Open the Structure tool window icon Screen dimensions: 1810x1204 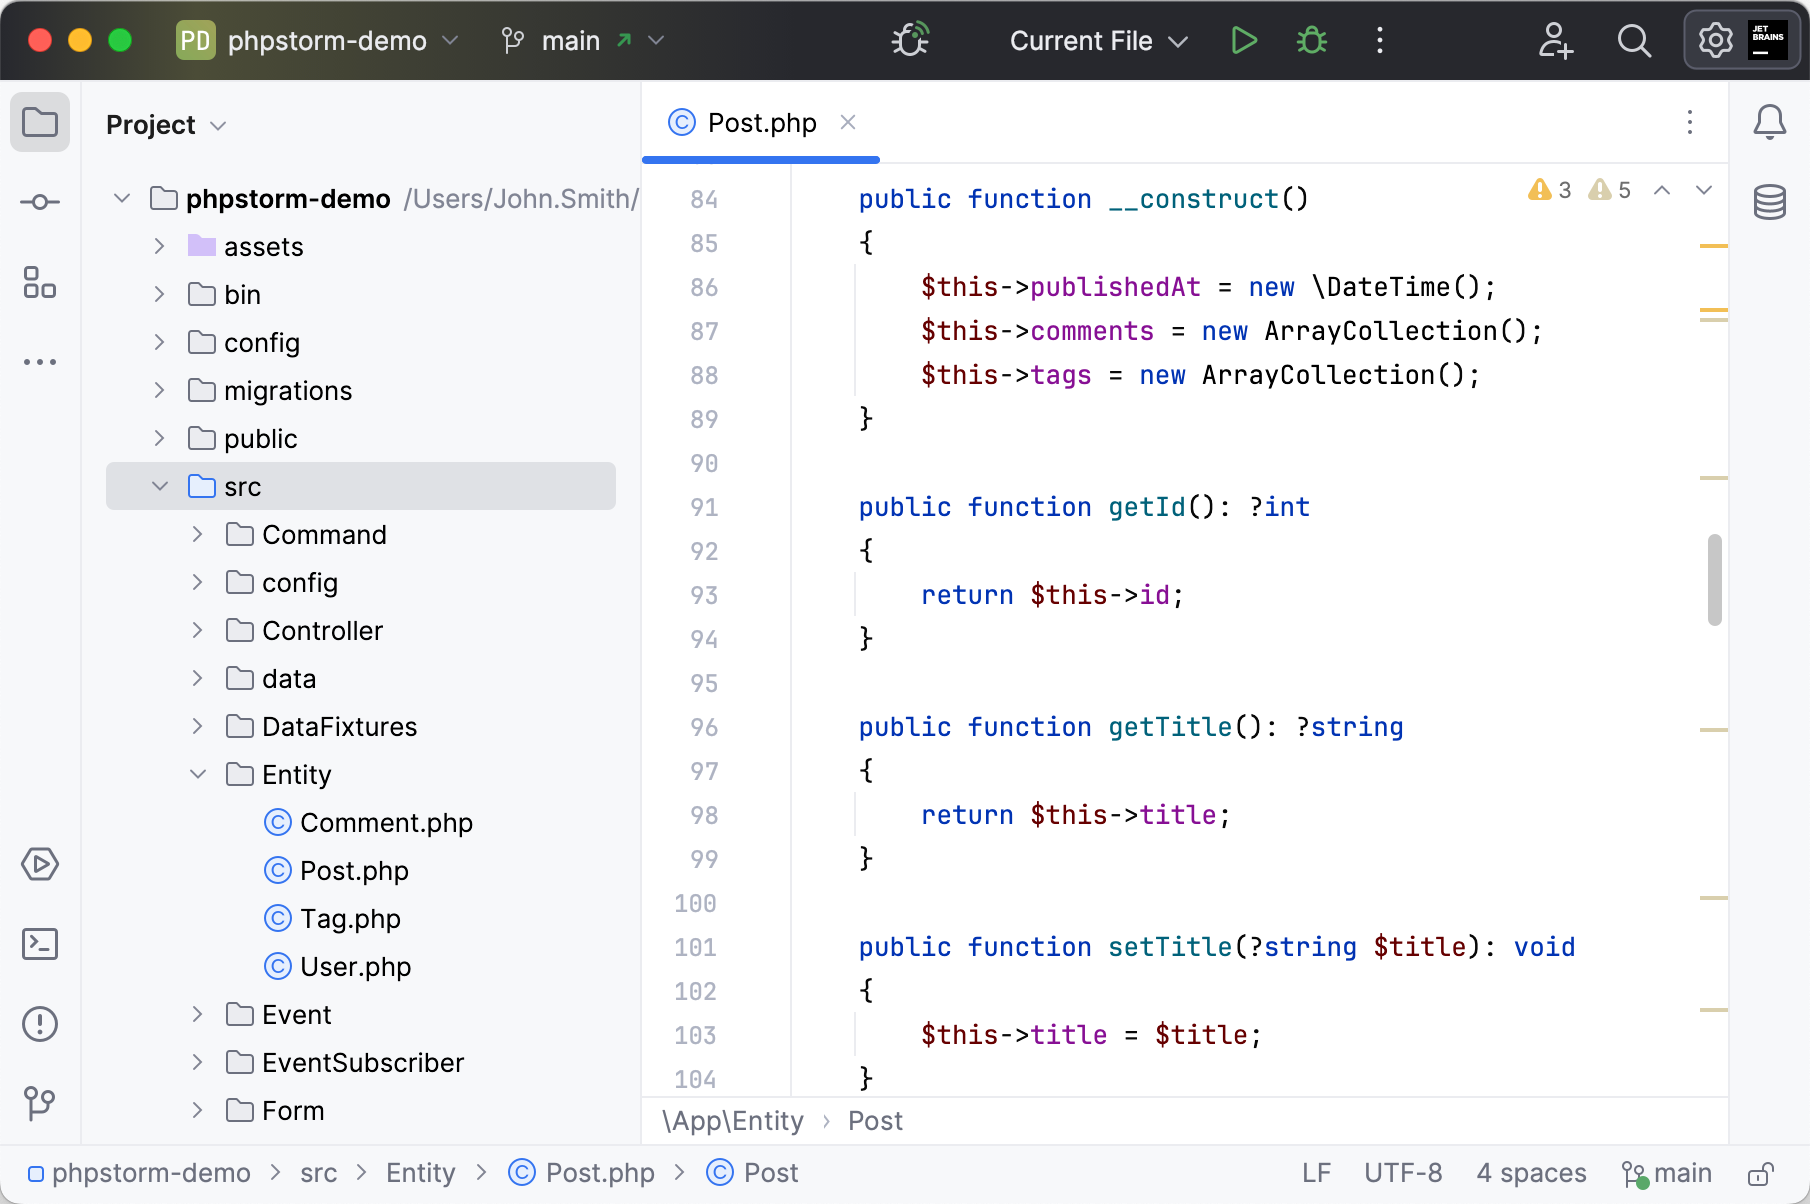point(40,282)
